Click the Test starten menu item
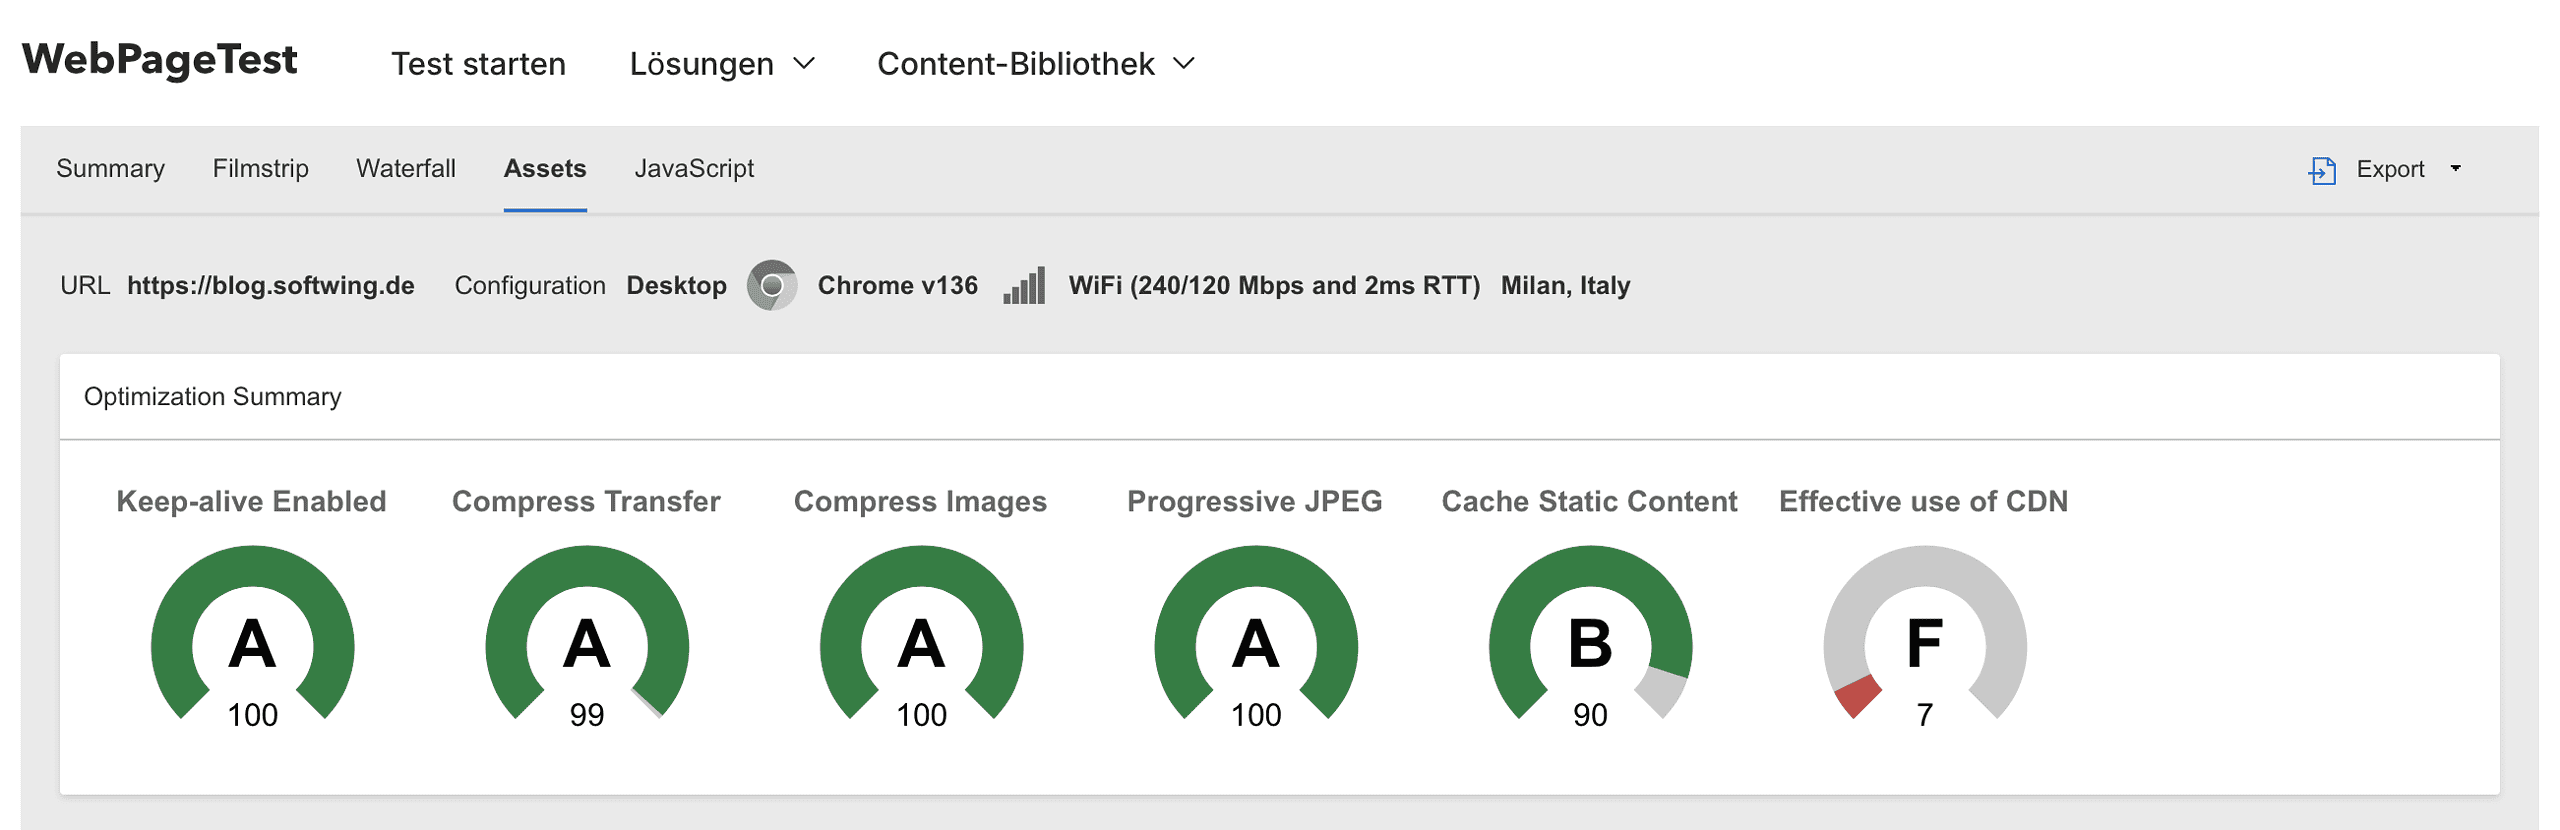The width and height of the screenshot is (2560, 830). click(478, 63)
